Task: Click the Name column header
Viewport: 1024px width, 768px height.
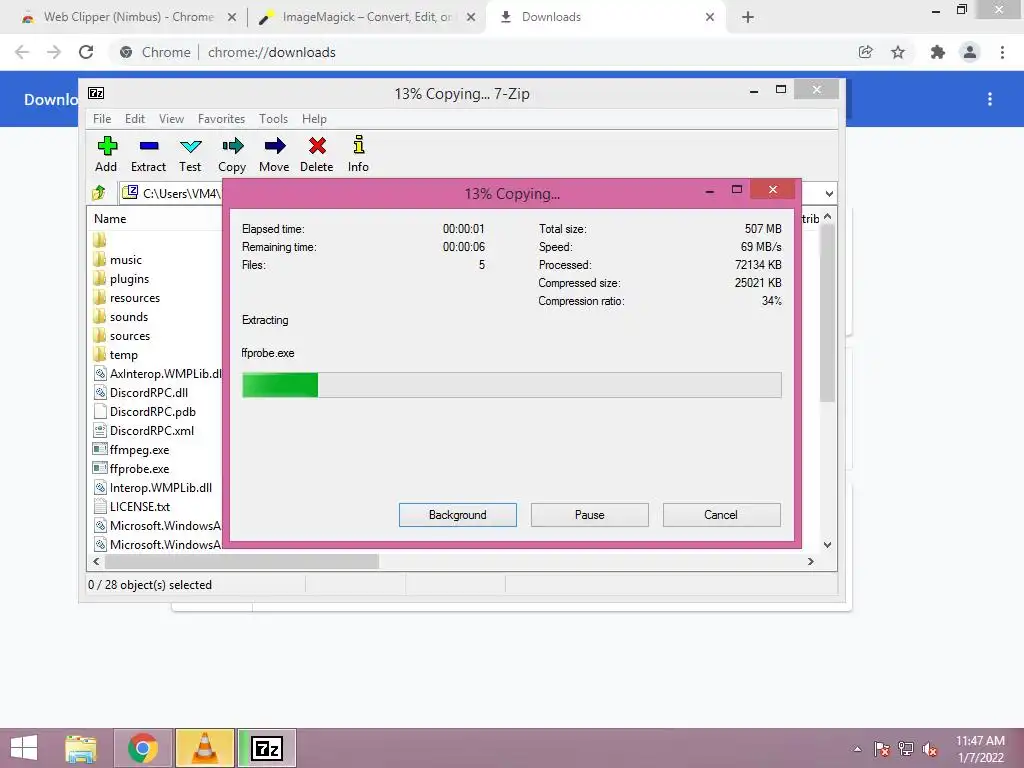Action: coord(110,219)
